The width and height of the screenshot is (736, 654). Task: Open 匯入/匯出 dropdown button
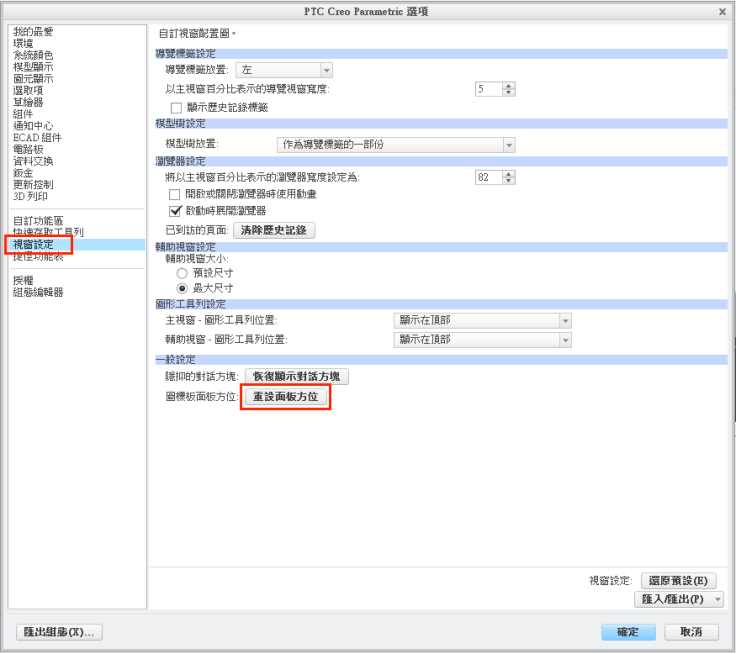[x=679, y=599]
